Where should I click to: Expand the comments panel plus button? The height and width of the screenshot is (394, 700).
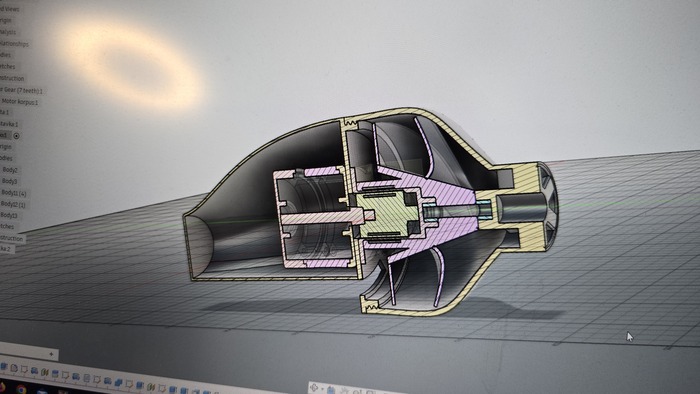click(x=51, y=354)
